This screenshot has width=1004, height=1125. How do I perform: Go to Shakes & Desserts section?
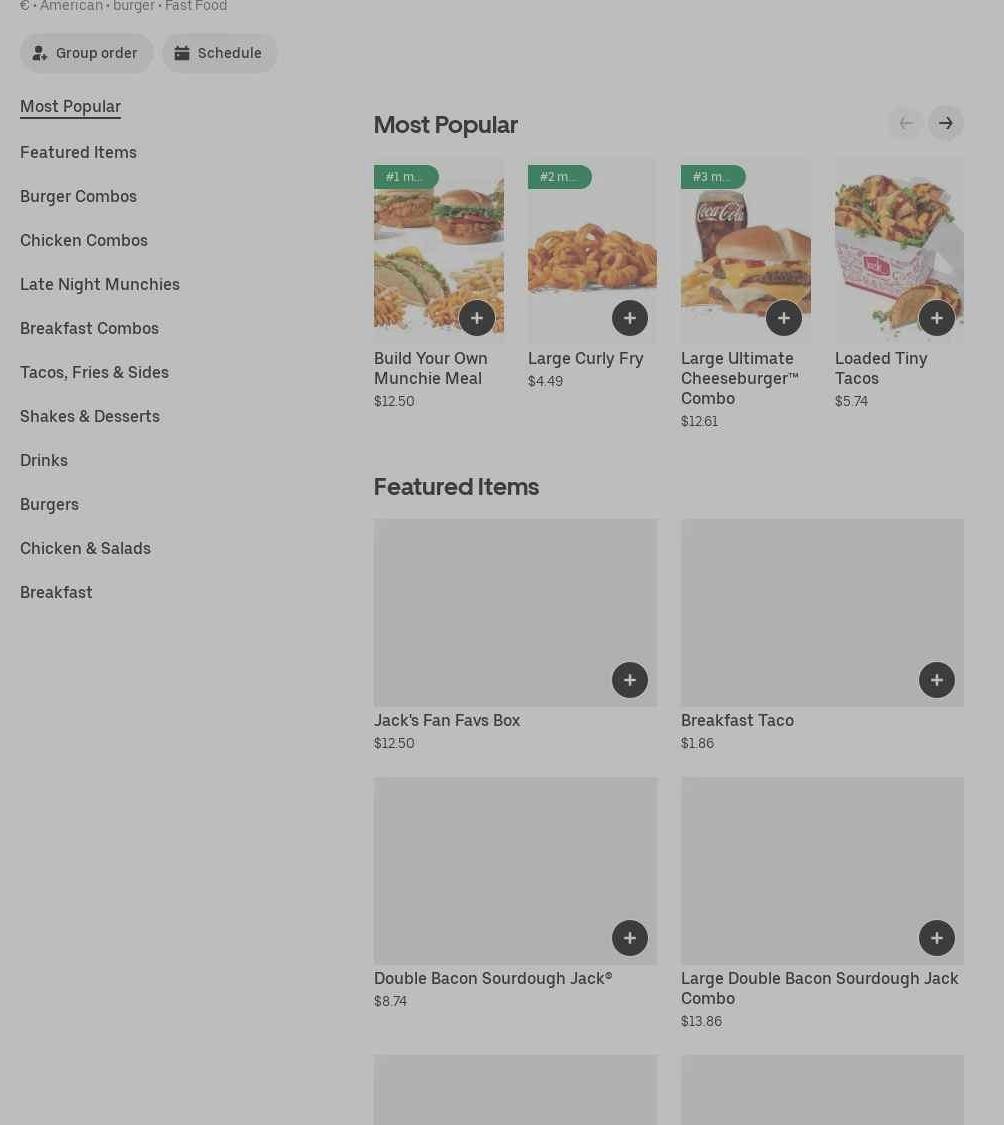pyautogui.click(x=90, y=416)
